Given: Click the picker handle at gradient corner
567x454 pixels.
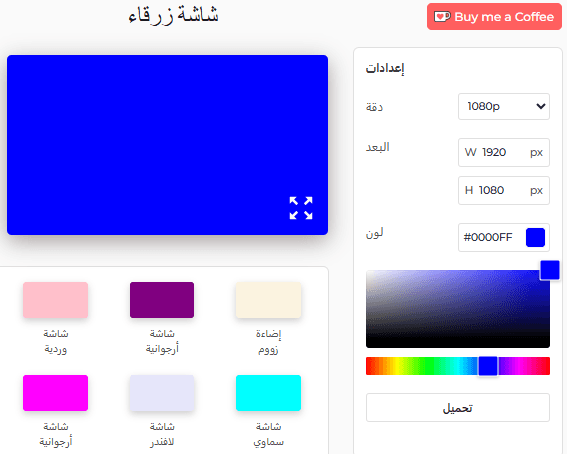Looking at the screenshot, I should (550, 270).
